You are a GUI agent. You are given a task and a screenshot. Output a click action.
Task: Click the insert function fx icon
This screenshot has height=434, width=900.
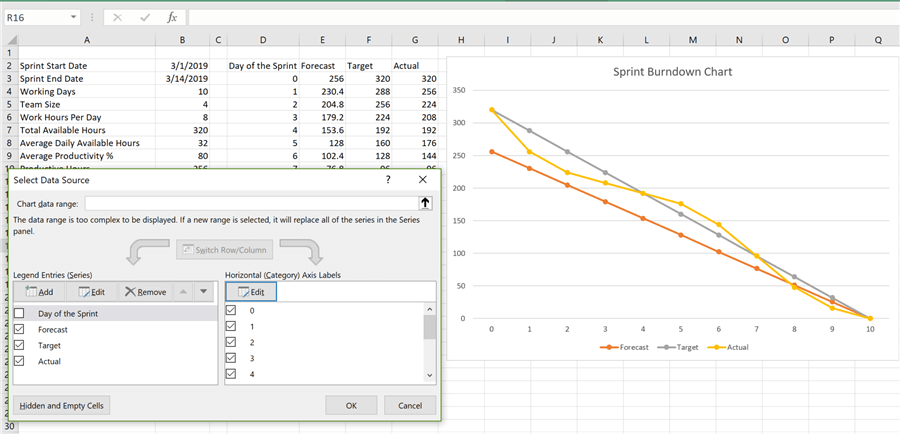click(x=172, y=18)
